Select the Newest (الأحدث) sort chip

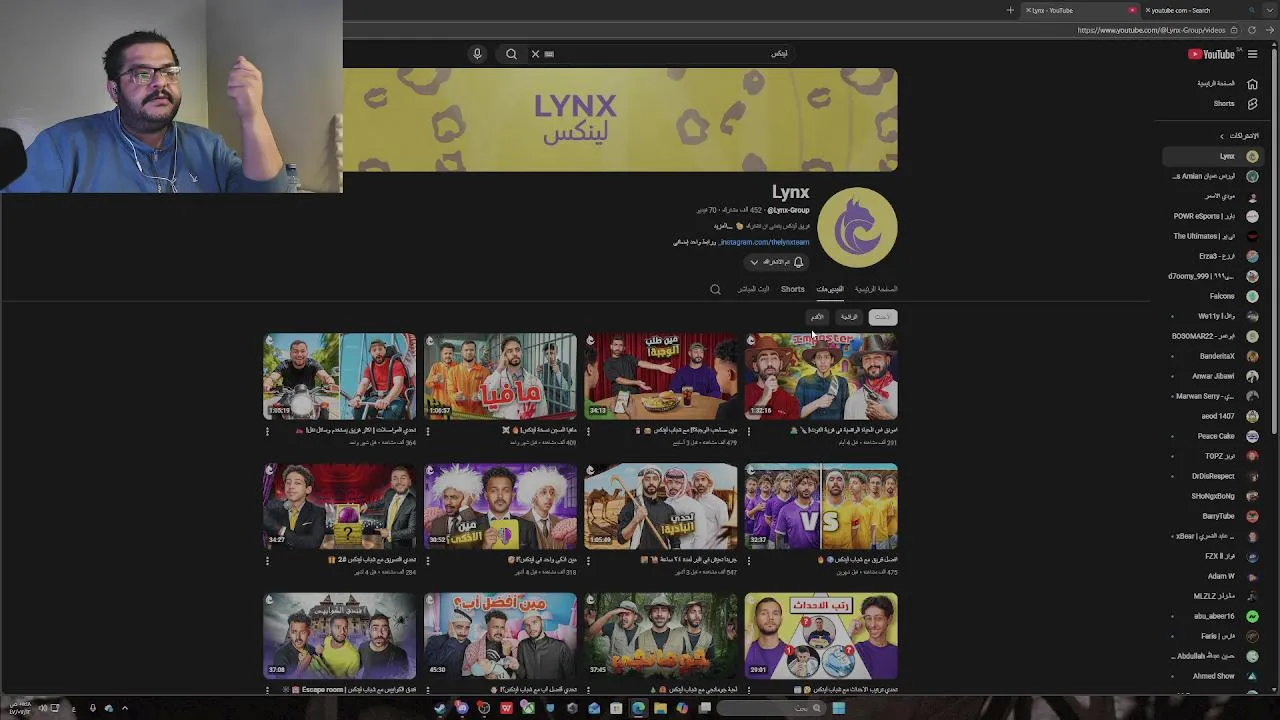882,317
